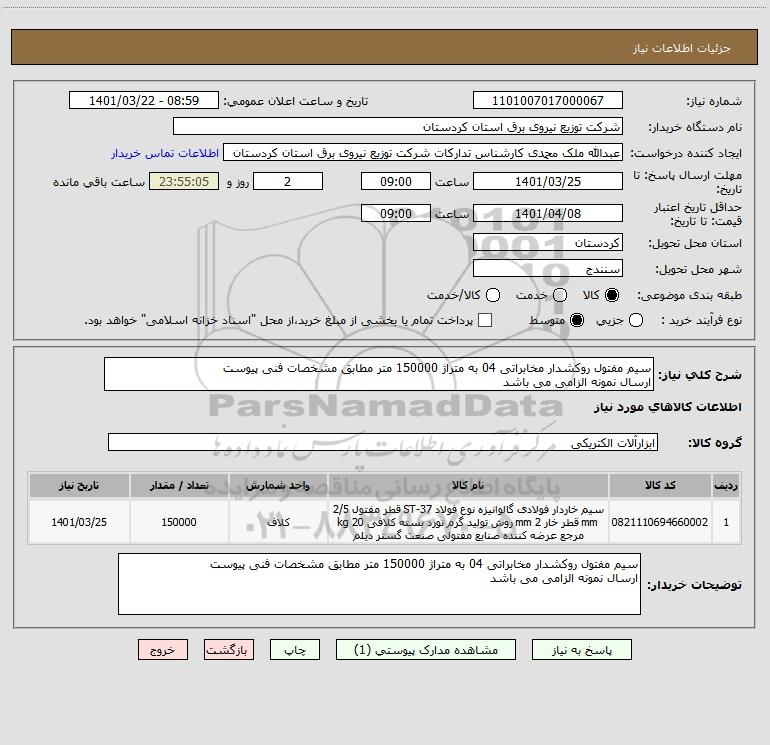Click the countdown timer 23:55:05 field

coord(184,181)
